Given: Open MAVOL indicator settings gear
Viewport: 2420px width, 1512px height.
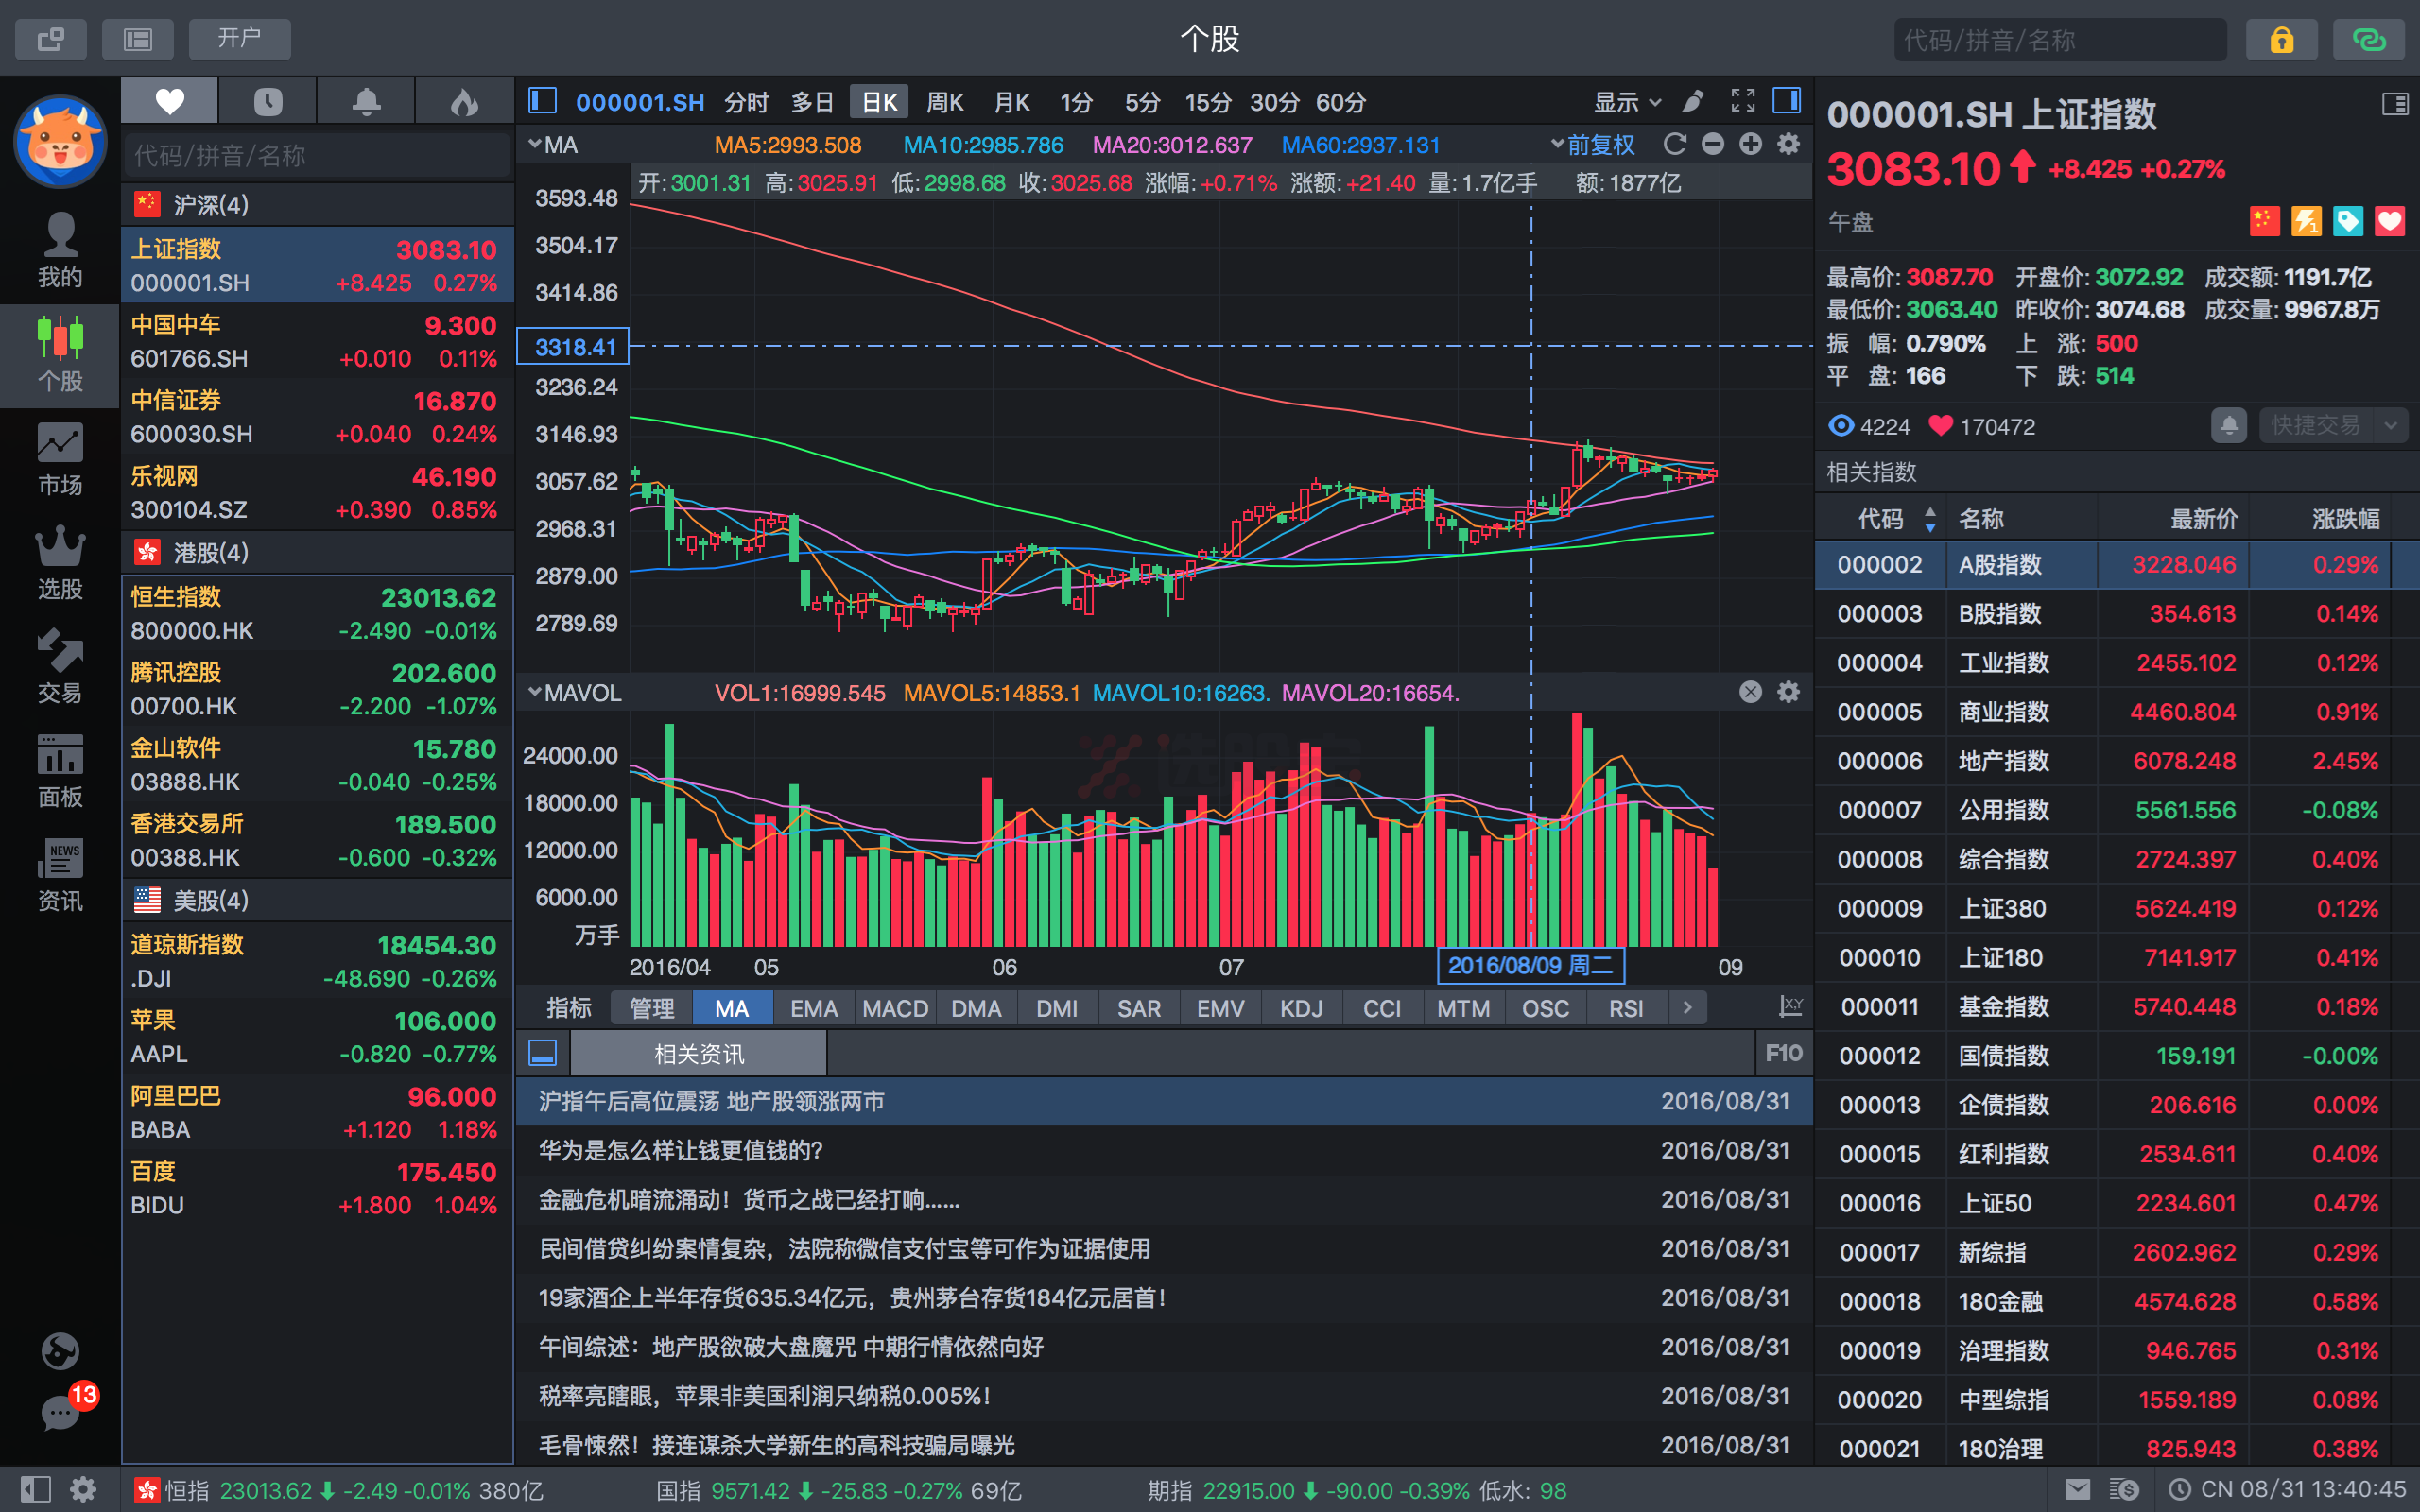Looking at the screenshot, I should (x=1788, y=692).
